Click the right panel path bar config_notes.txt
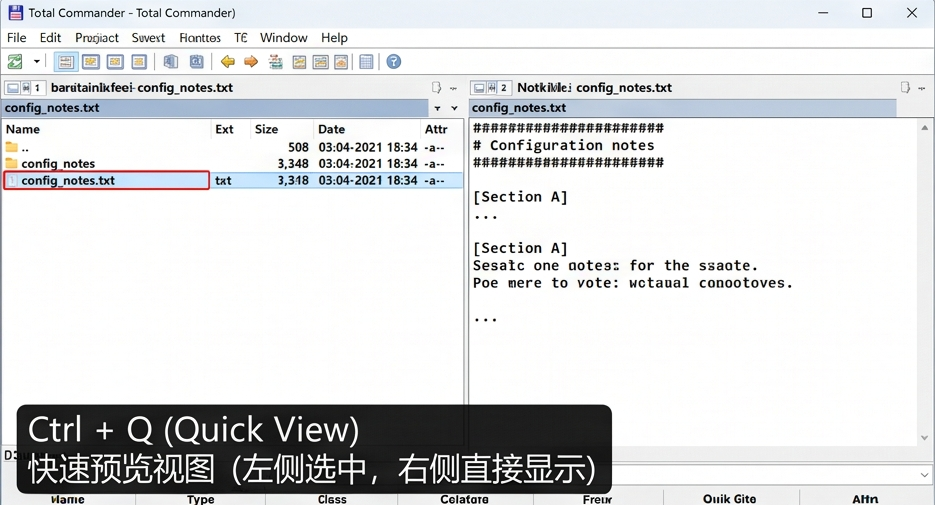The image size is (935, 505). click(x=683, y=108)
